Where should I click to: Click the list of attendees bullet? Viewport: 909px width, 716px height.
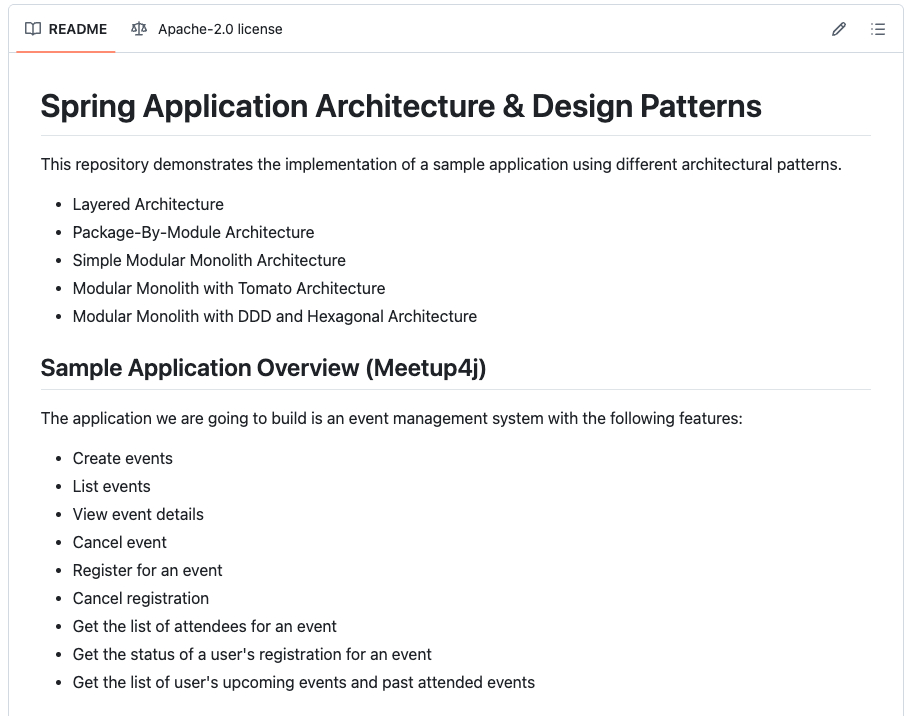(205, 626)
